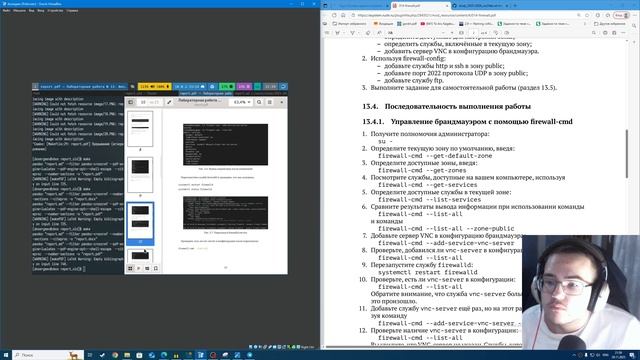
Task: Click the yellow volume module in status bar
Action: pos(154,87)
